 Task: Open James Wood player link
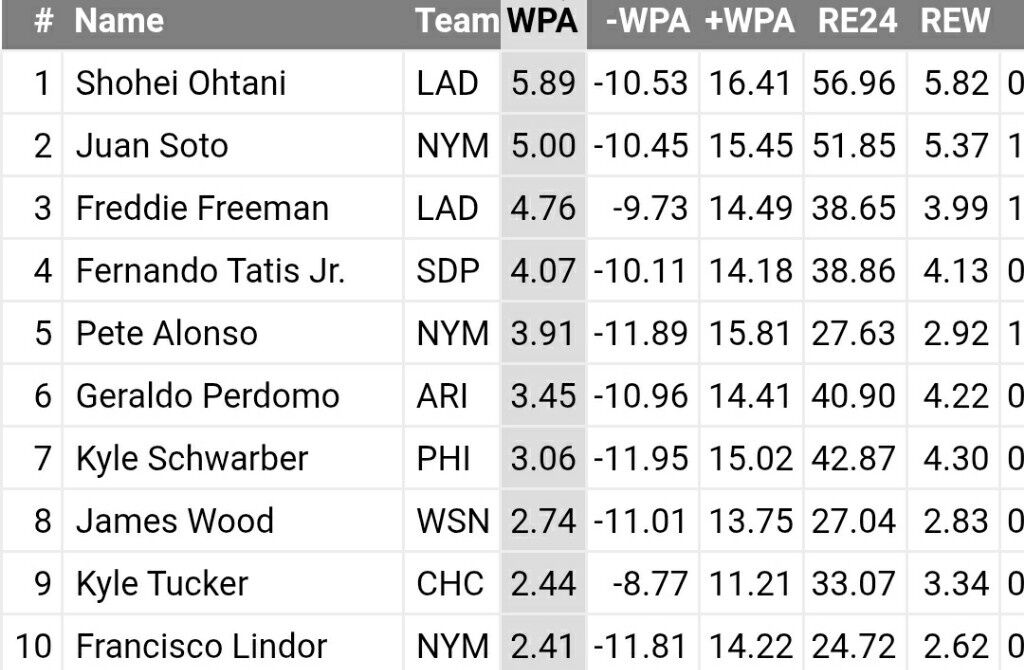click(x=174, y=521)
